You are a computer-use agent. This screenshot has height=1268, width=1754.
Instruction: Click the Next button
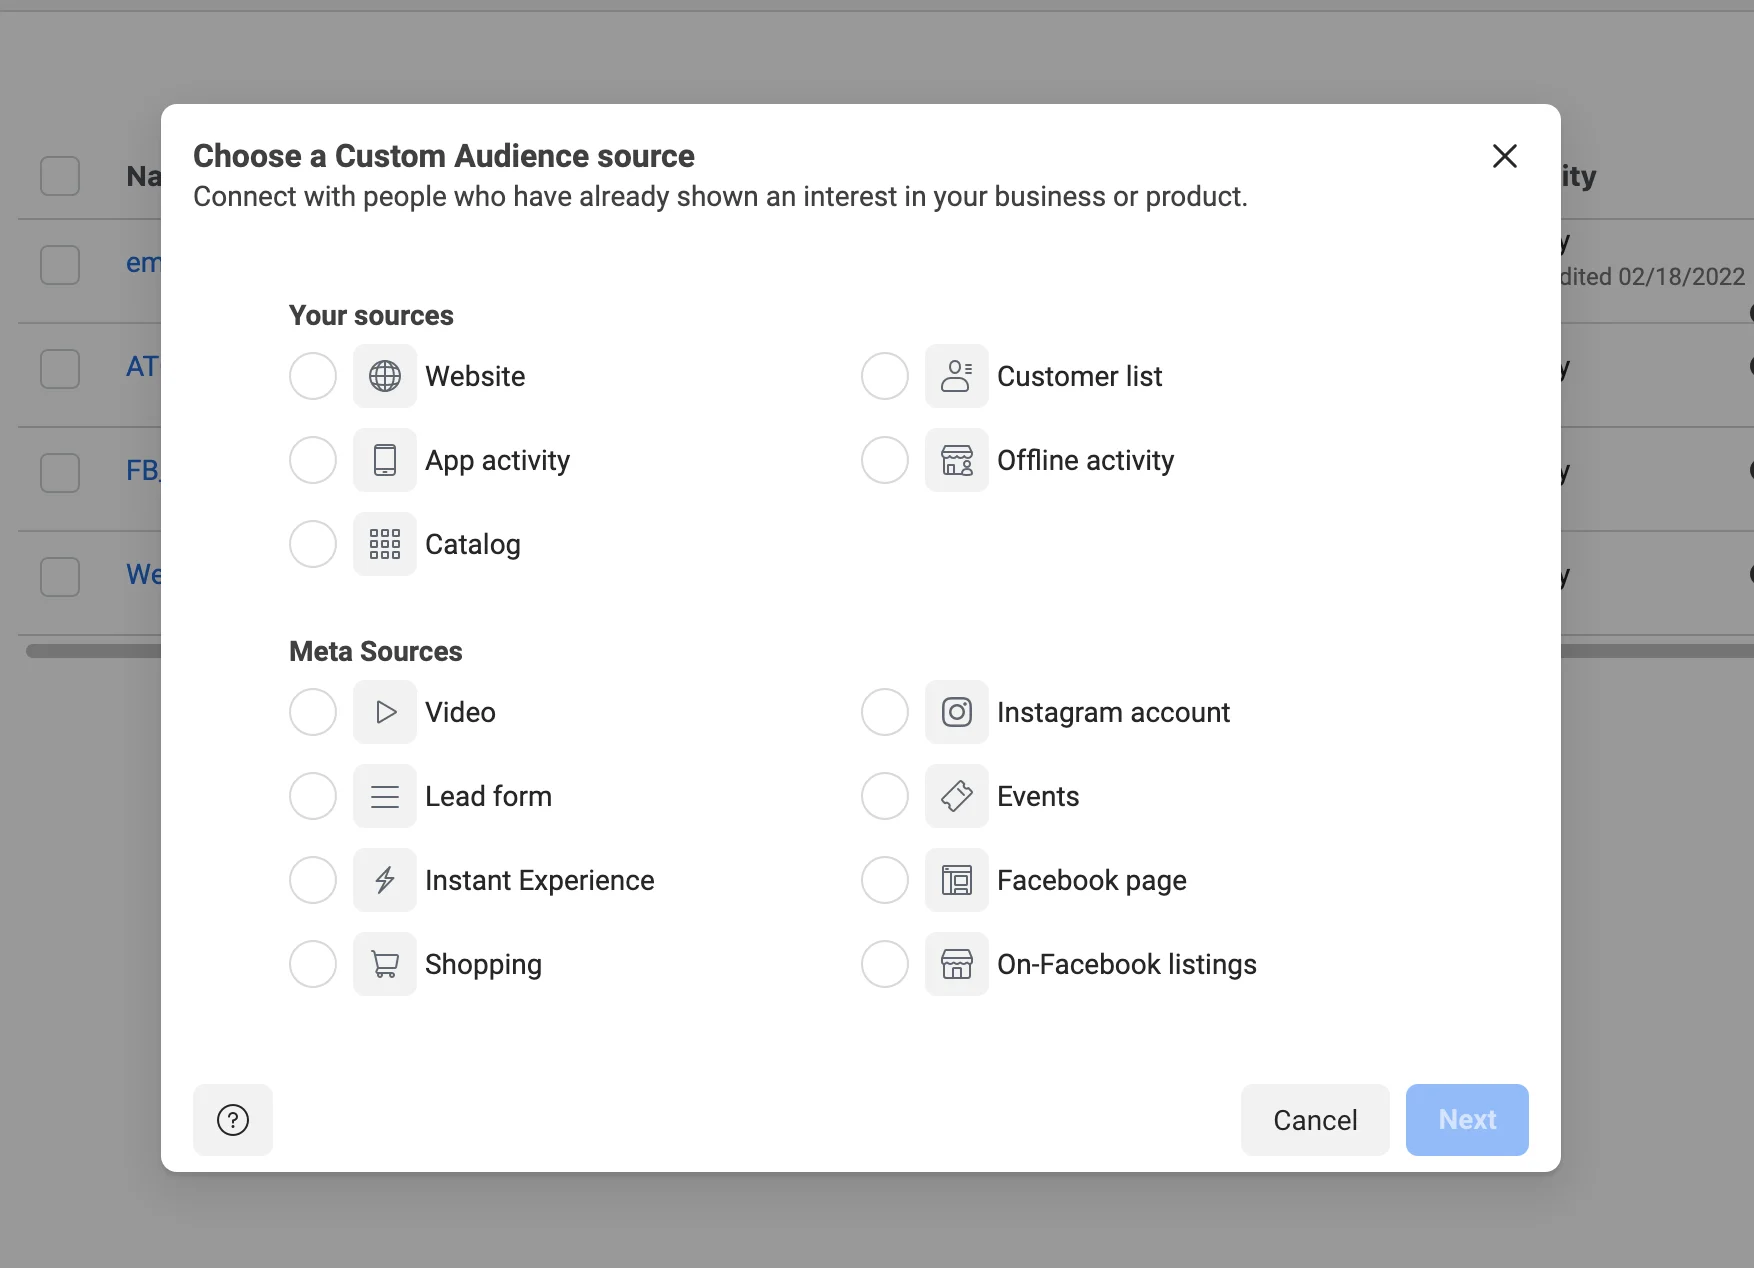point(1467,1120)
